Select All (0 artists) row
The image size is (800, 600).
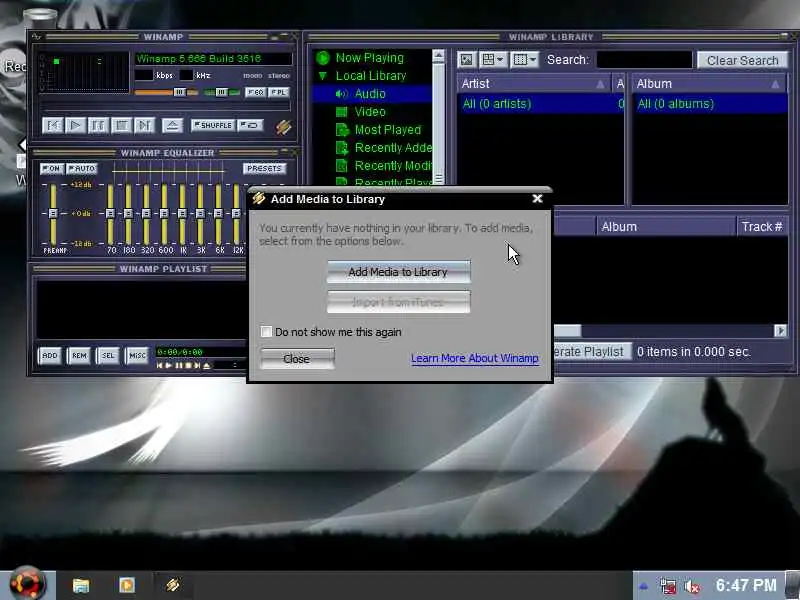tap(540, 104)
